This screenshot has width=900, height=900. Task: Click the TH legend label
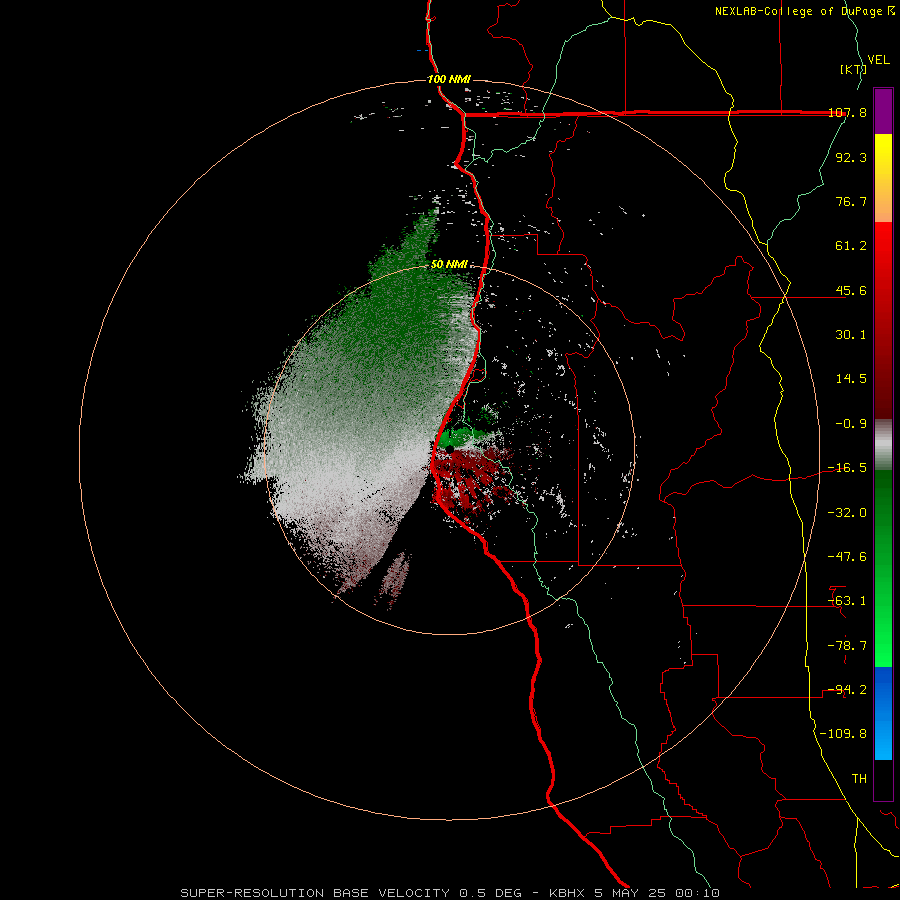coord(859,778)
